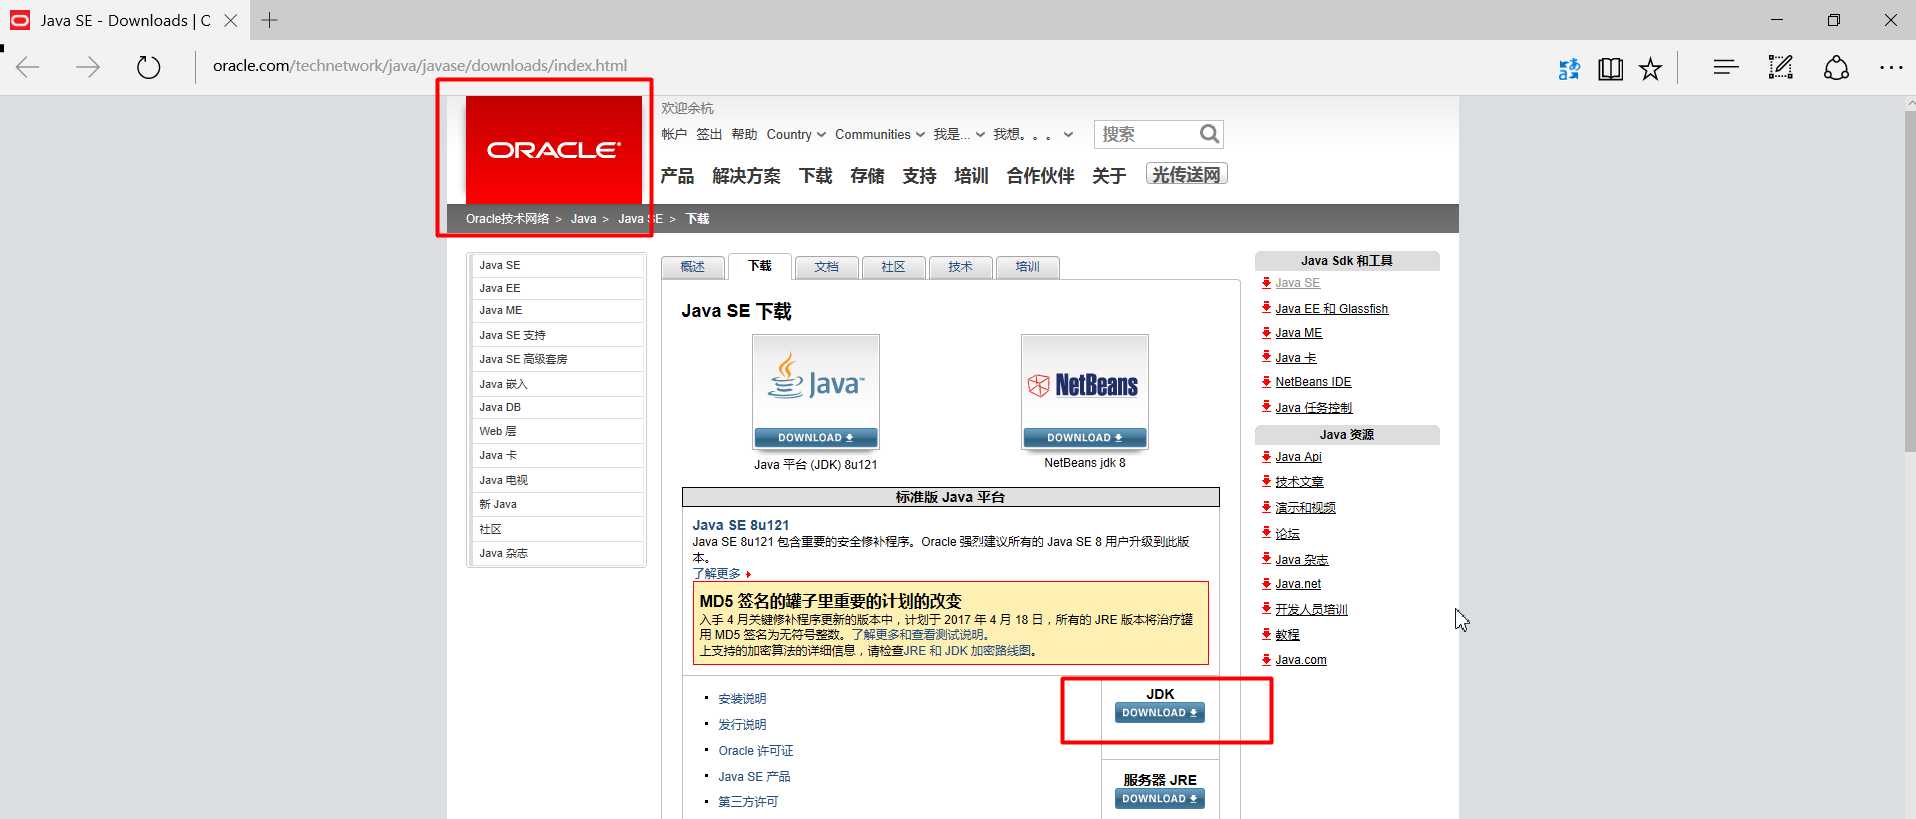The width and height of the screenshot is (1916, 819).
Task: Click the search magnifier icon
Action: point(1209,134)
